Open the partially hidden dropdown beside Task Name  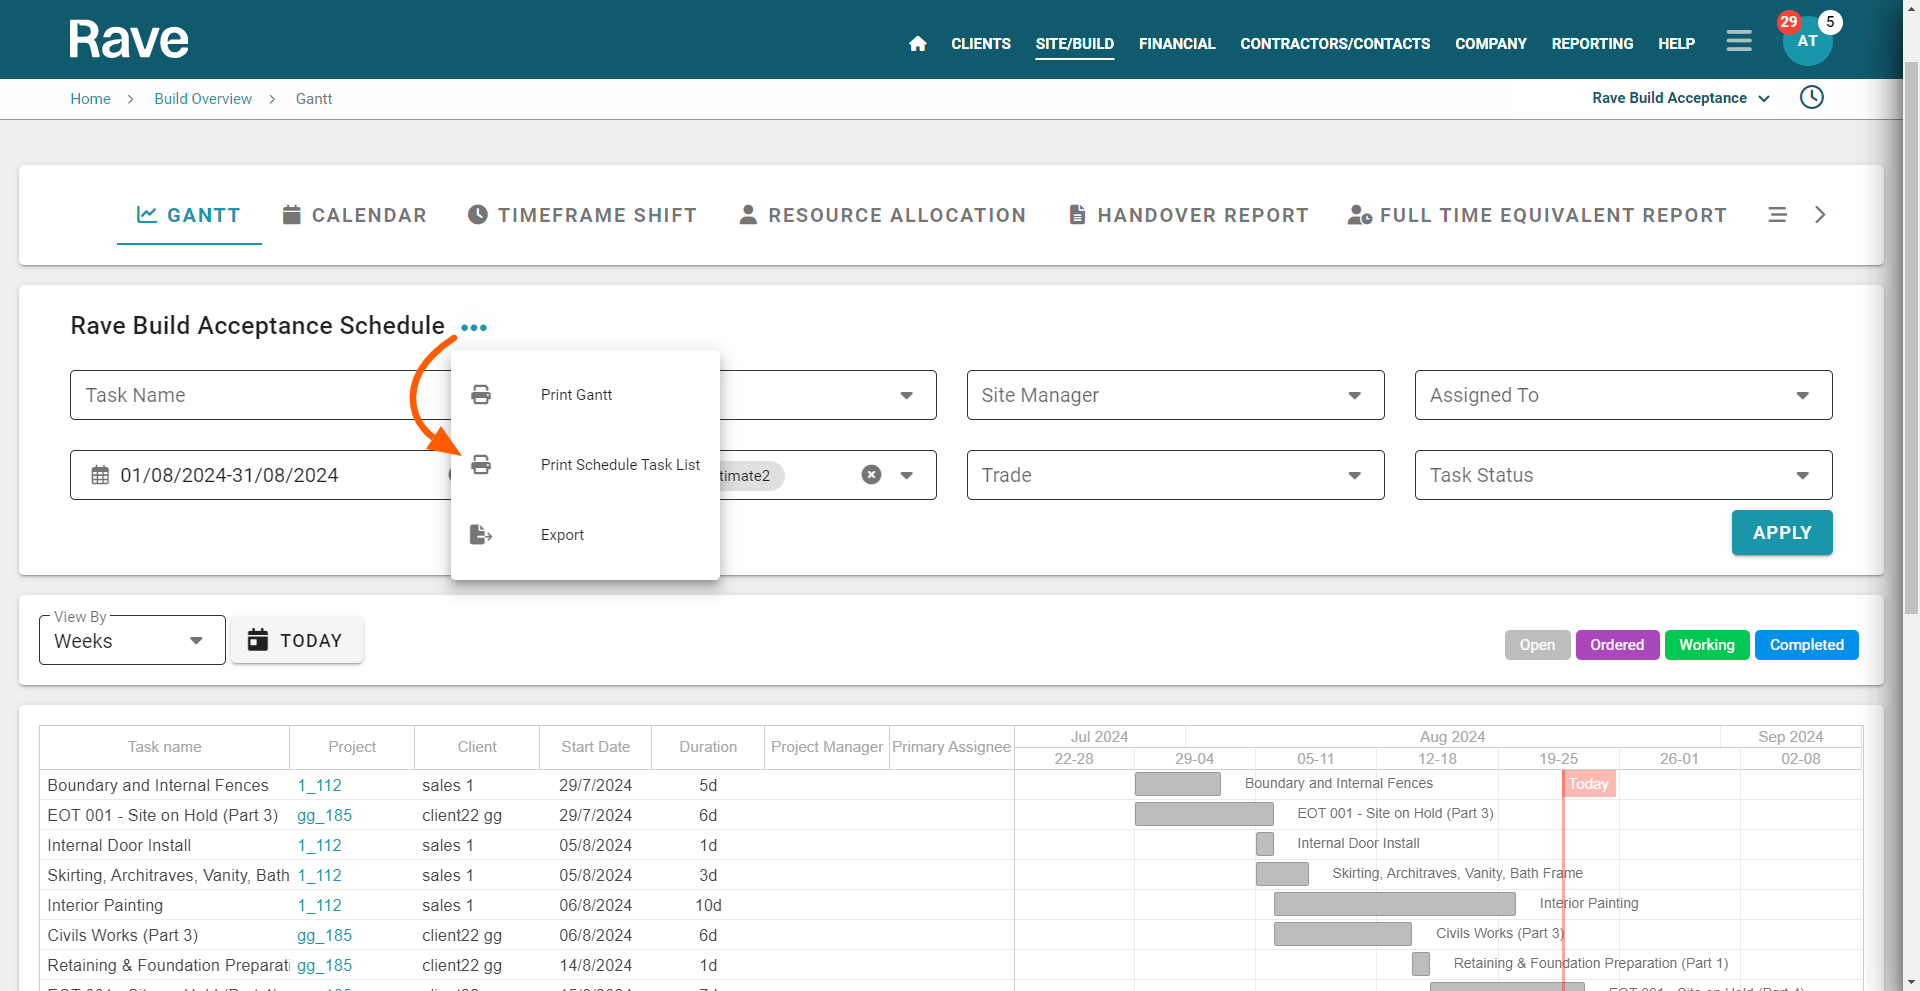coord(906,395)
